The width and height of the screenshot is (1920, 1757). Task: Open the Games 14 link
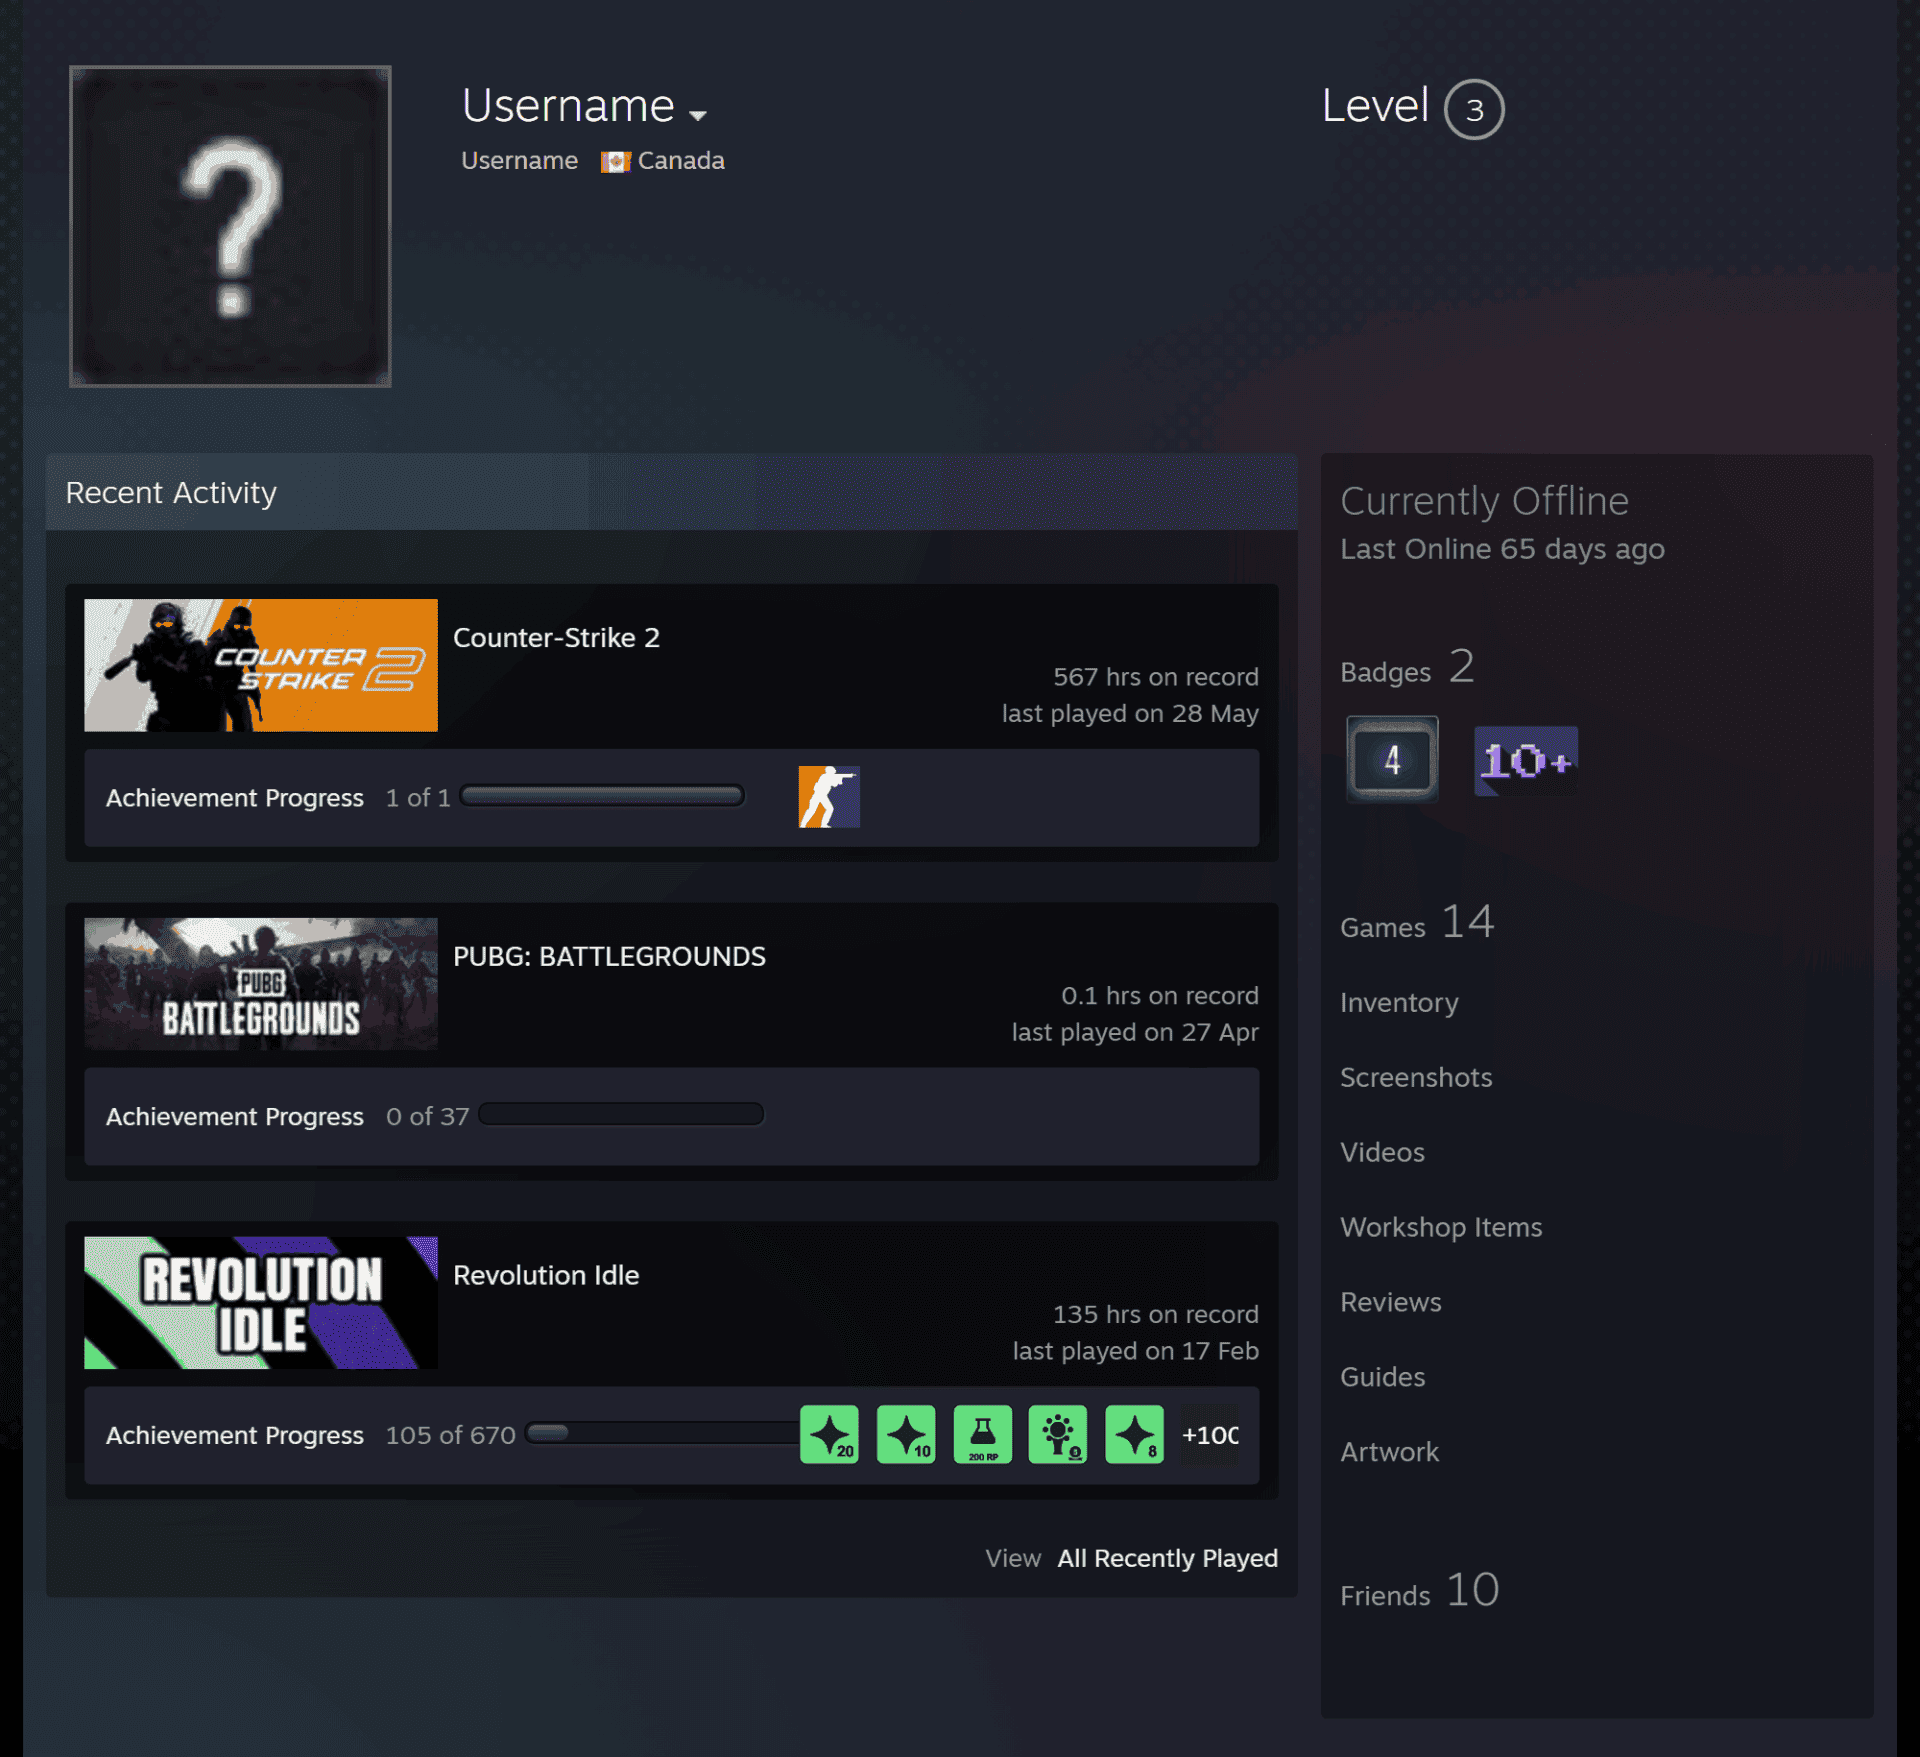click(x=1417, y=923)
